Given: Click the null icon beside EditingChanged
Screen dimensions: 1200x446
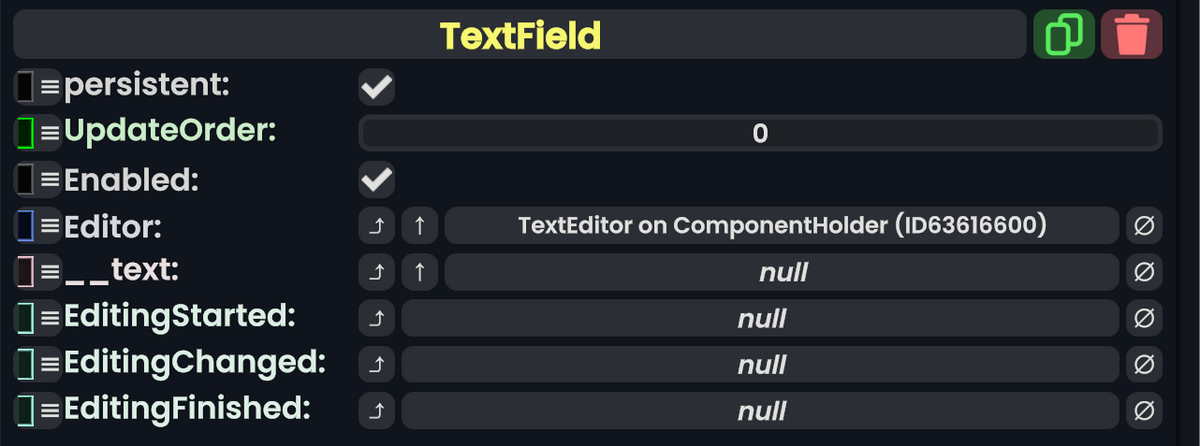Looking at the screenshot, I should tap(1144, 364).
